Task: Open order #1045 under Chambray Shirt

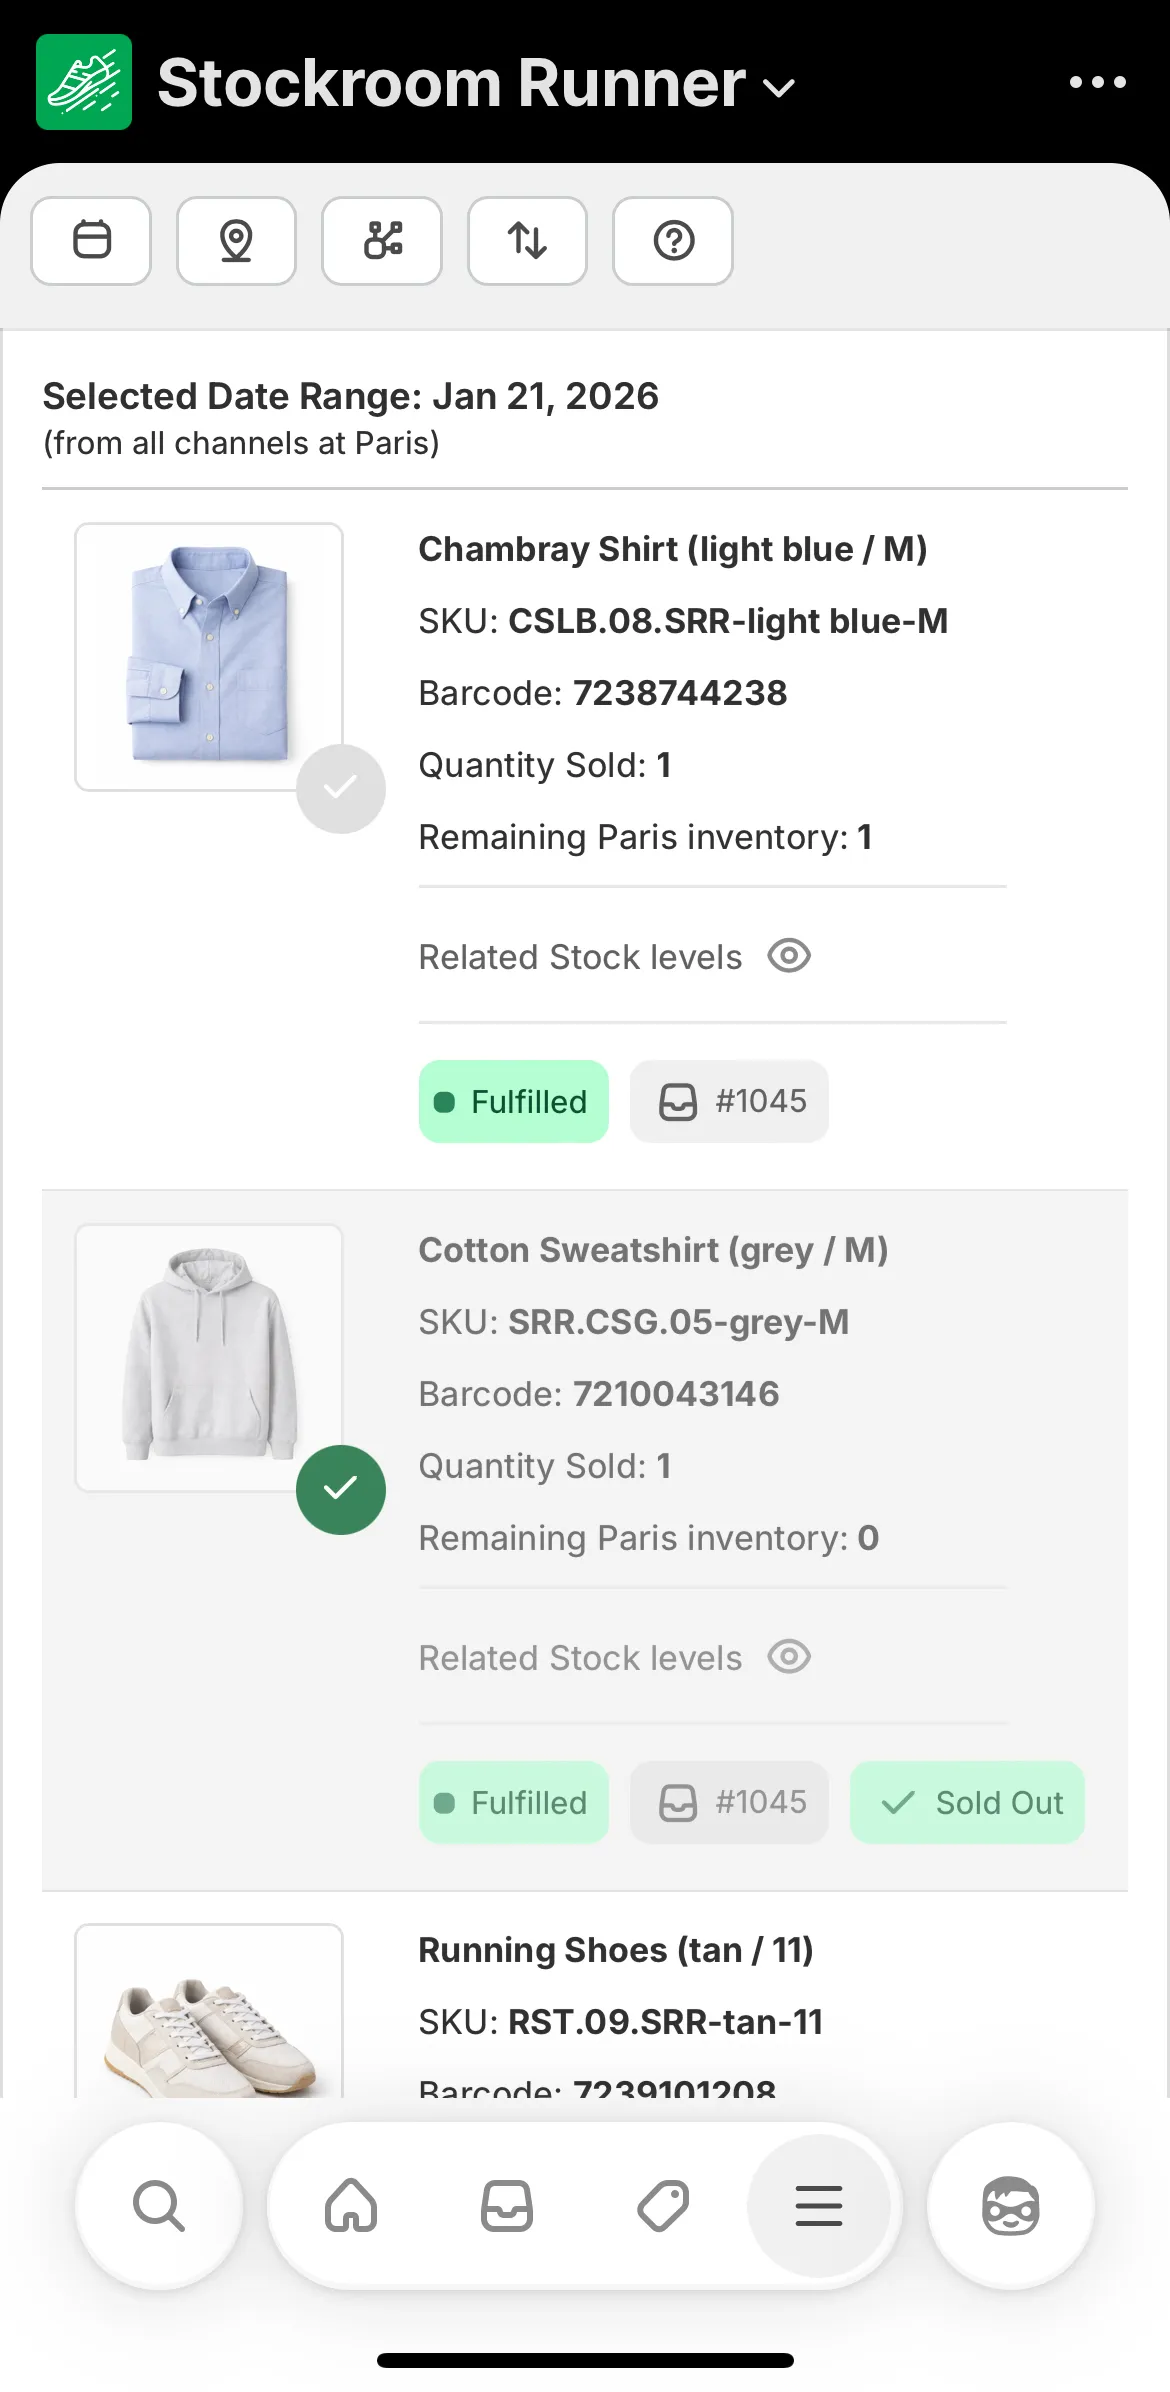Action: point(729,1102)
